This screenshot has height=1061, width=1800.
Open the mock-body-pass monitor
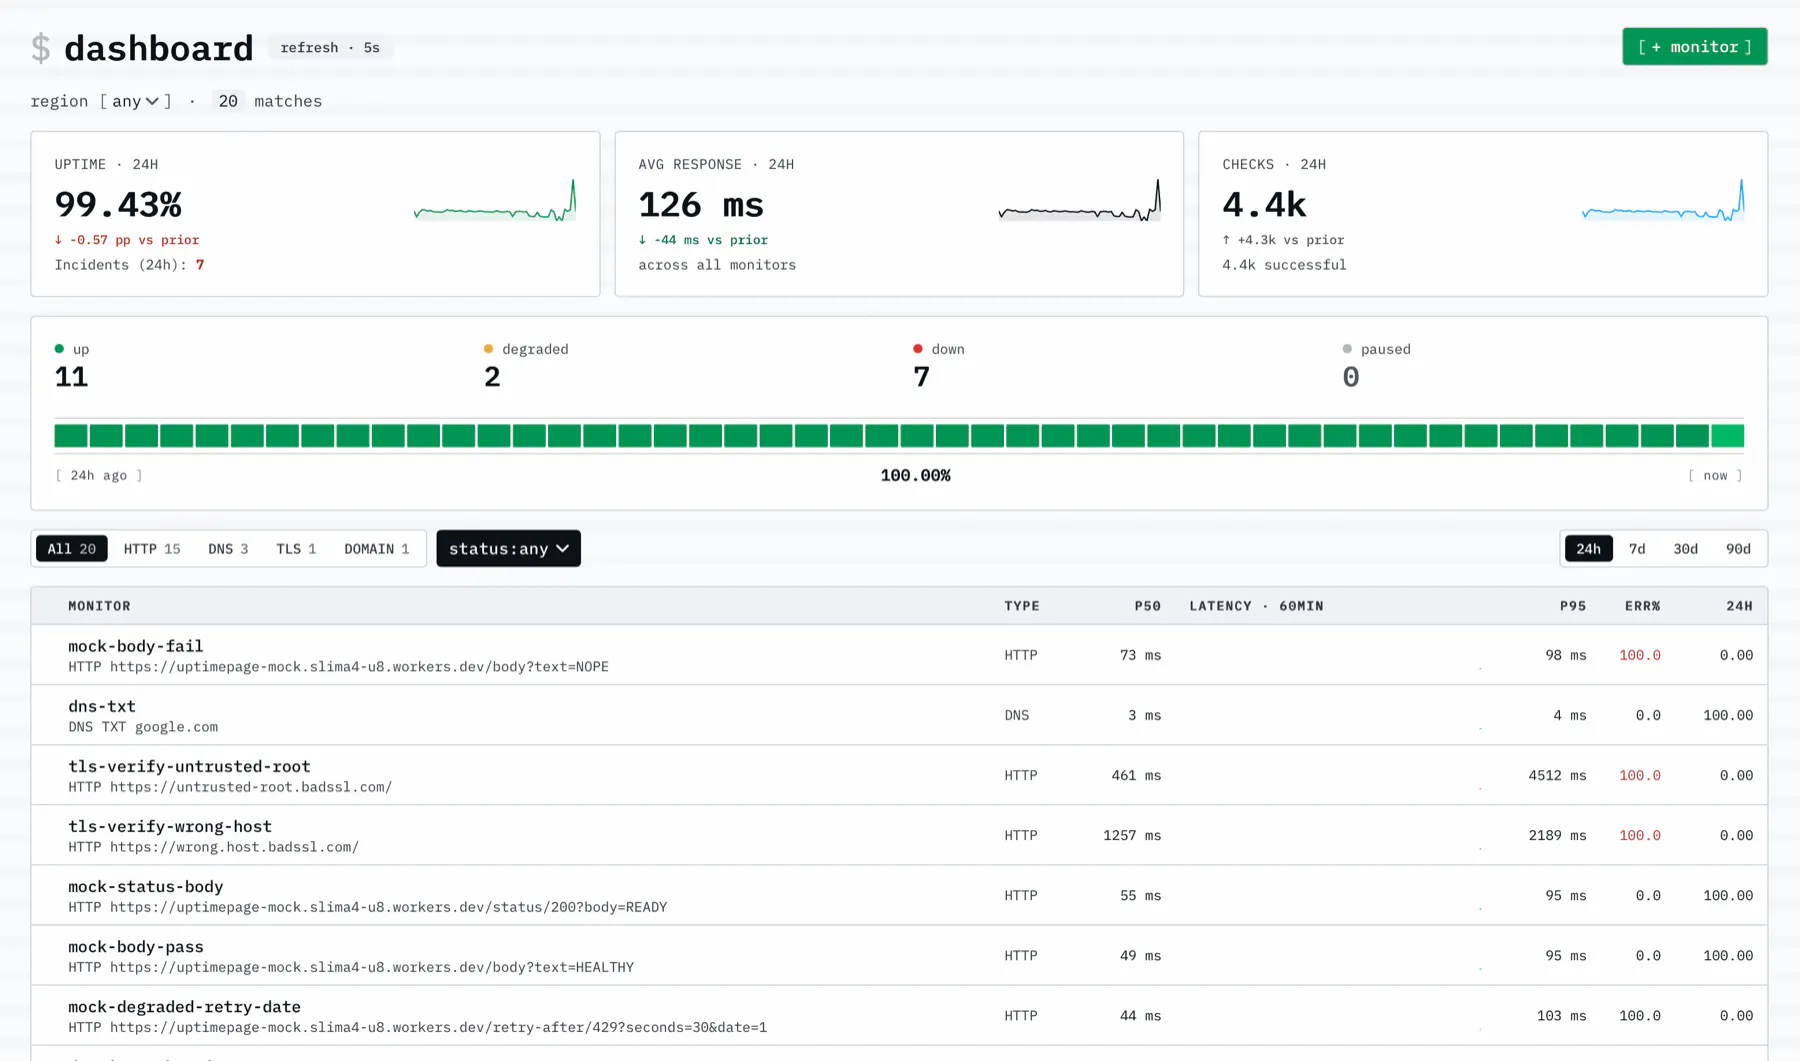click(x=899, y=955)
